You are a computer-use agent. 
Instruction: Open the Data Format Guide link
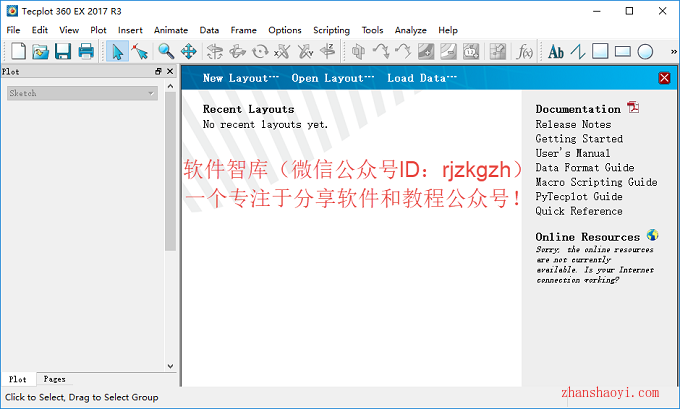point(585,167)
